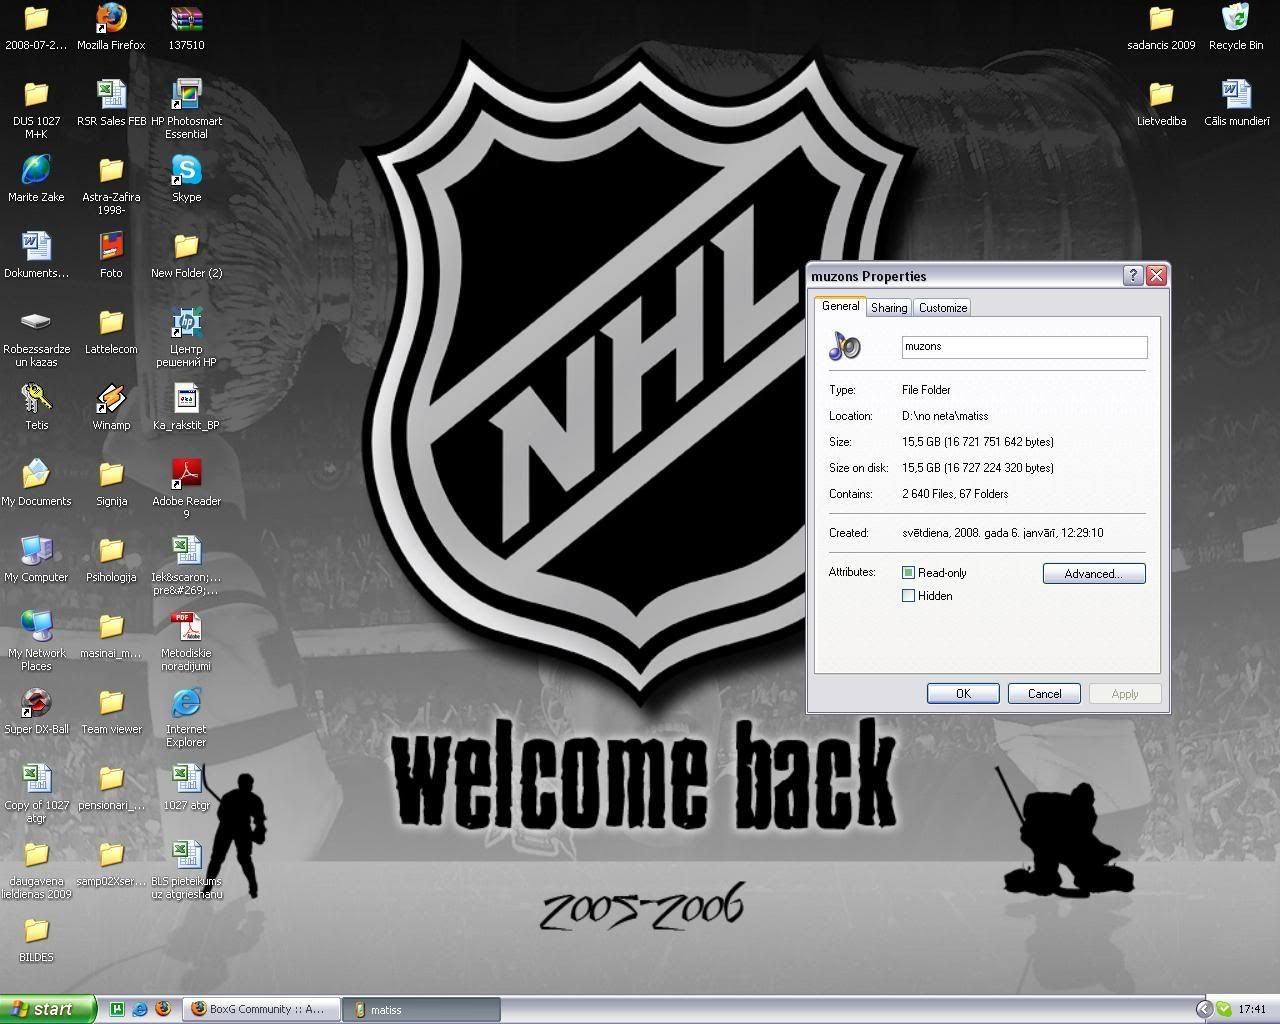Viewport: 1280px width, 1024px height.
Task: Close the muzons Properties window
Action: coord(1156,276)
